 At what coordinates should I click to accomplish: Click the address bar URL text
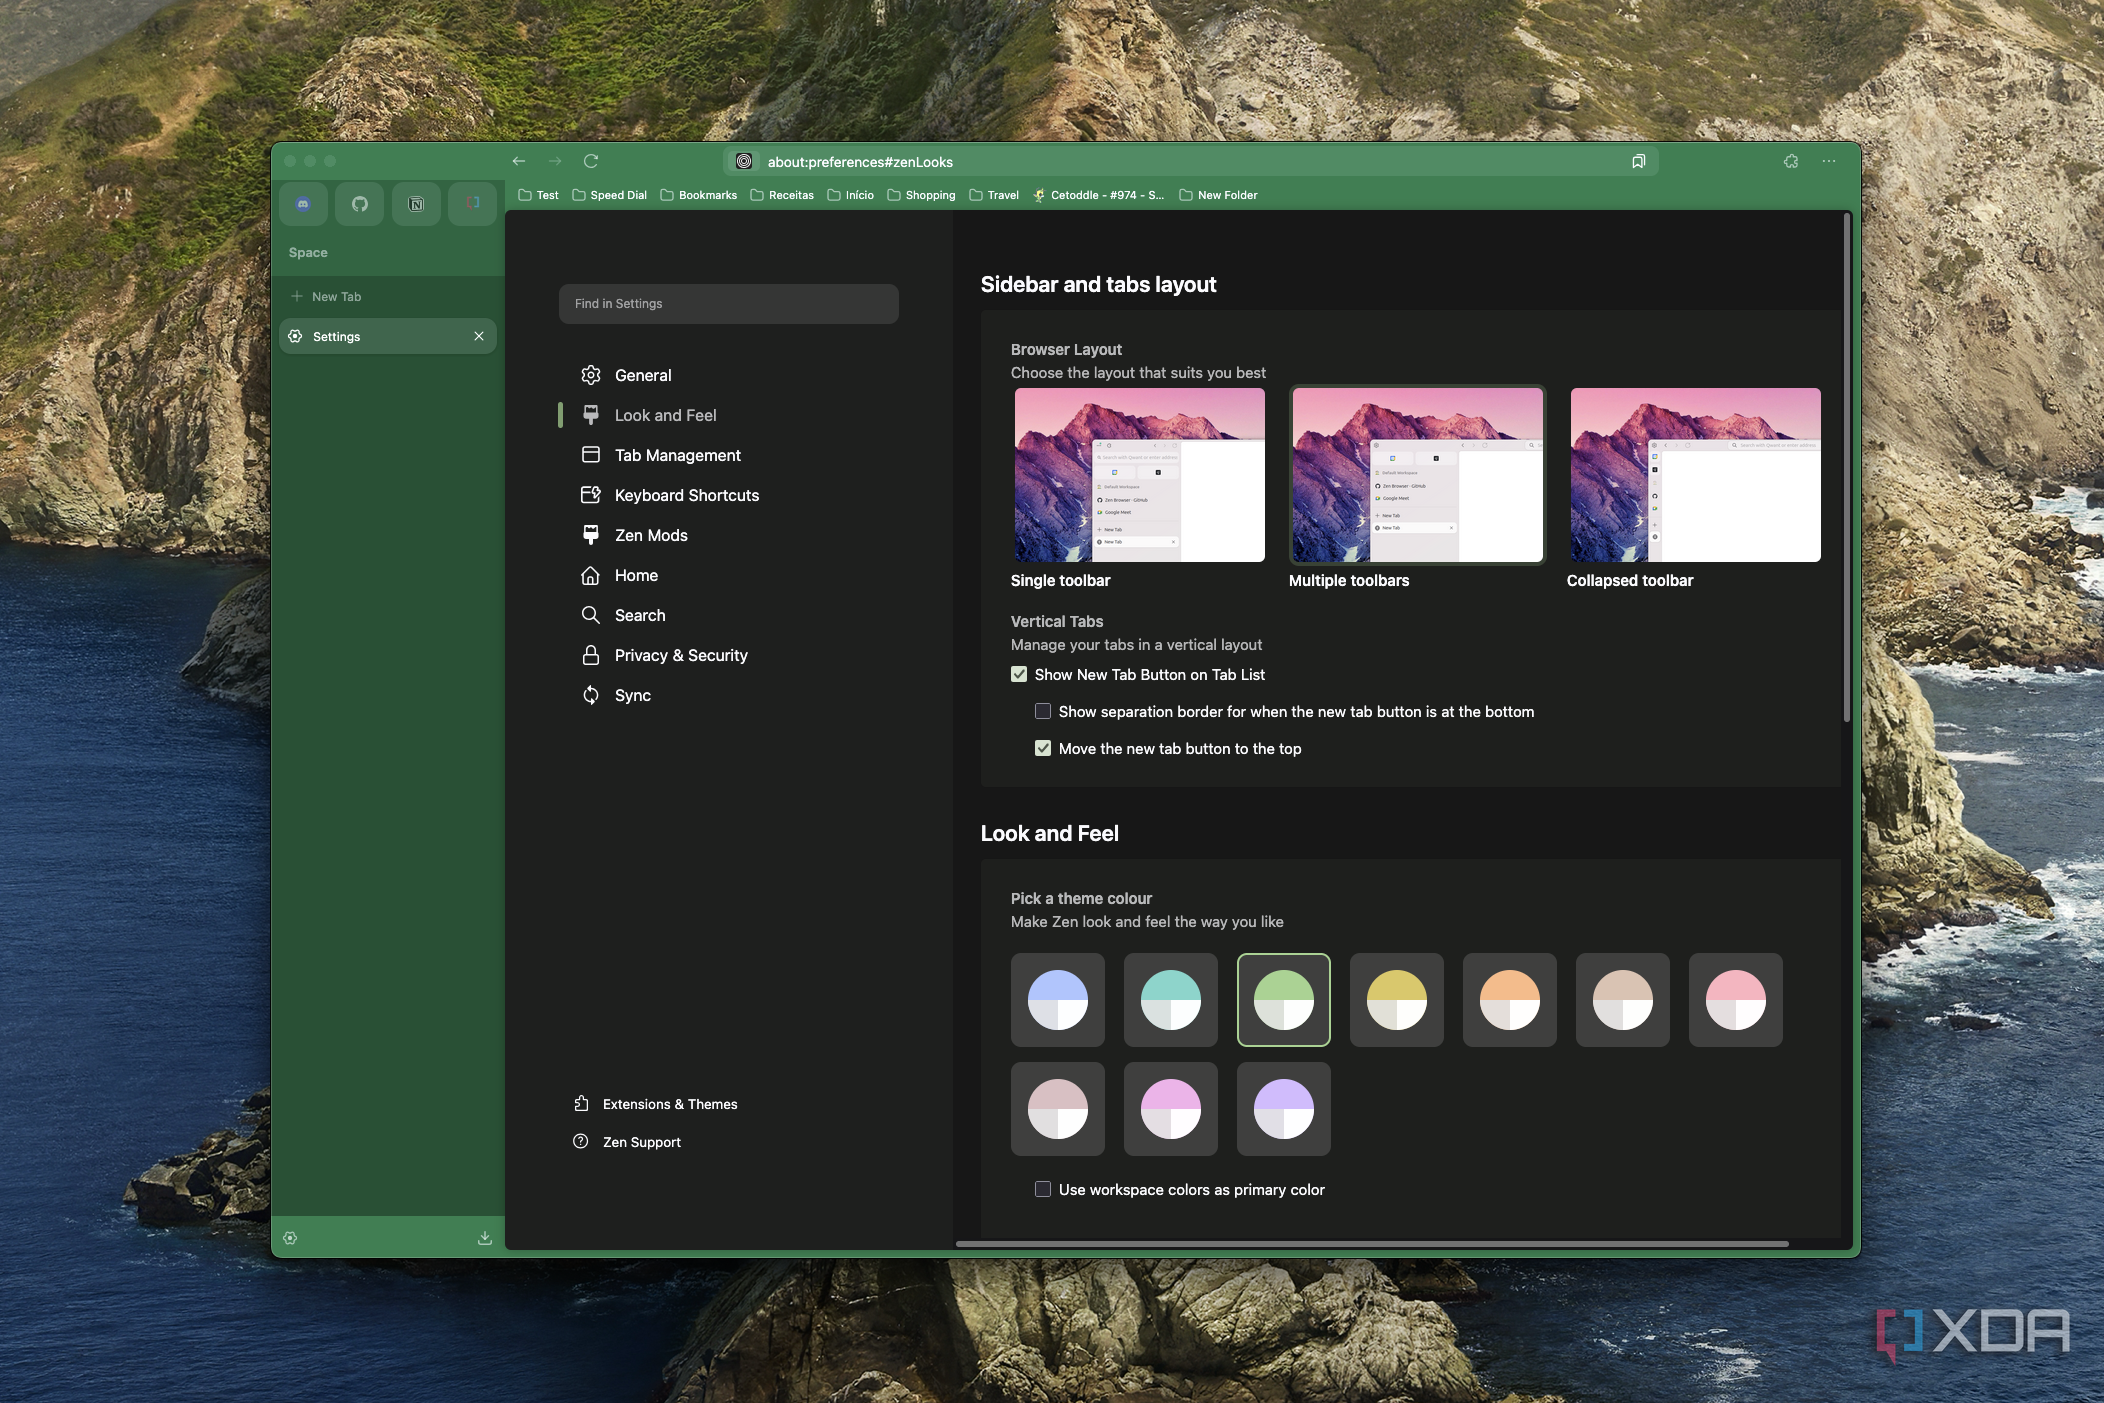pyautogui.click(x=860, y=162)
